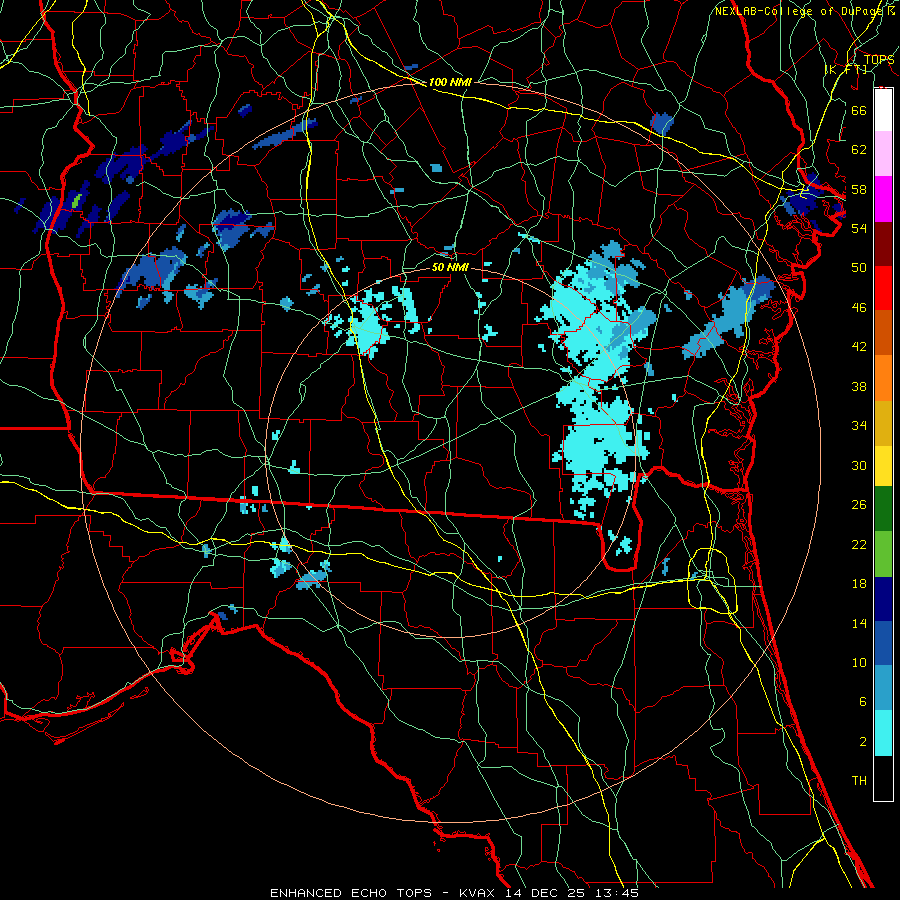The width and height of the screenshot is (900, 900).
Task: Click the white swatch in the tops legend
Action: click(x=883, y=110)
